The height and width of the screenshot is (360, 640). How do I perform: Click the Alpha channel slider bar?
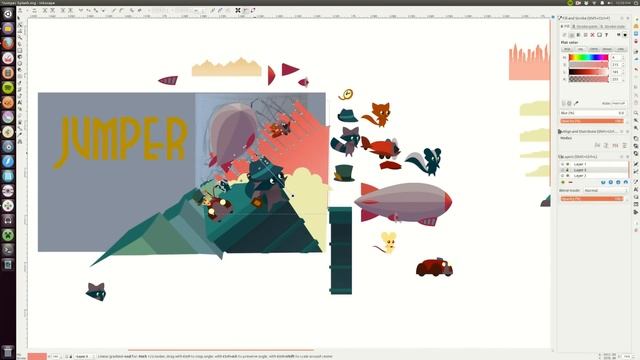[589, 80]
